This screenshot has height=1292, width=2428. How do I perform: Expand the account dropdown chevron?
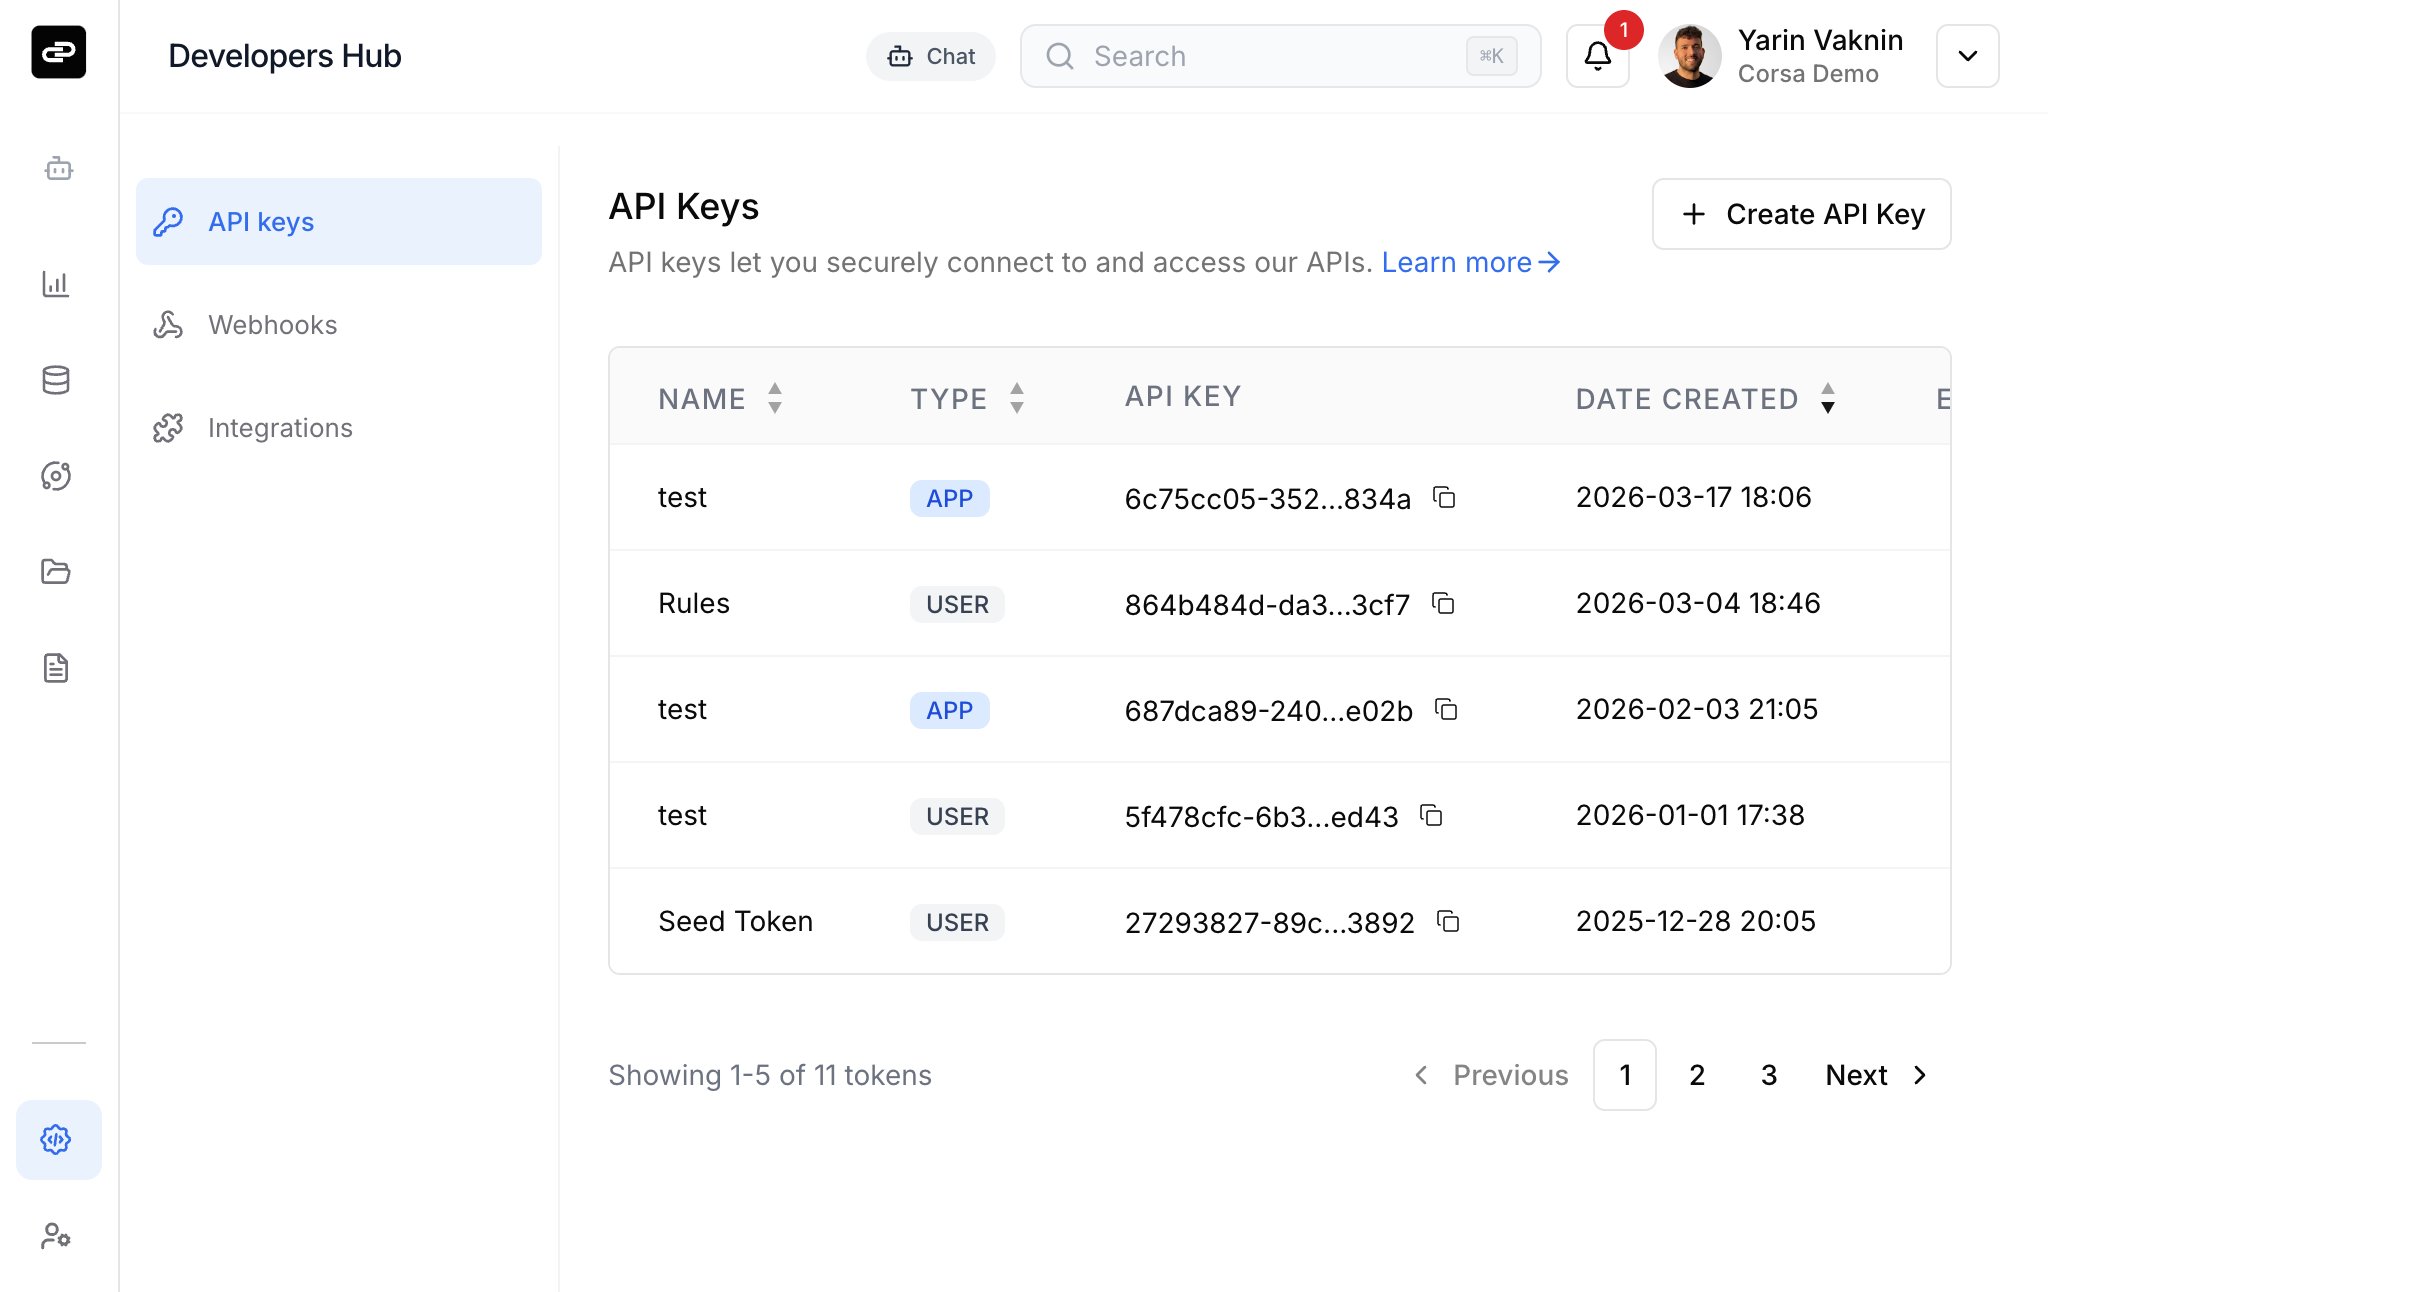click(x=1967, y=56)
